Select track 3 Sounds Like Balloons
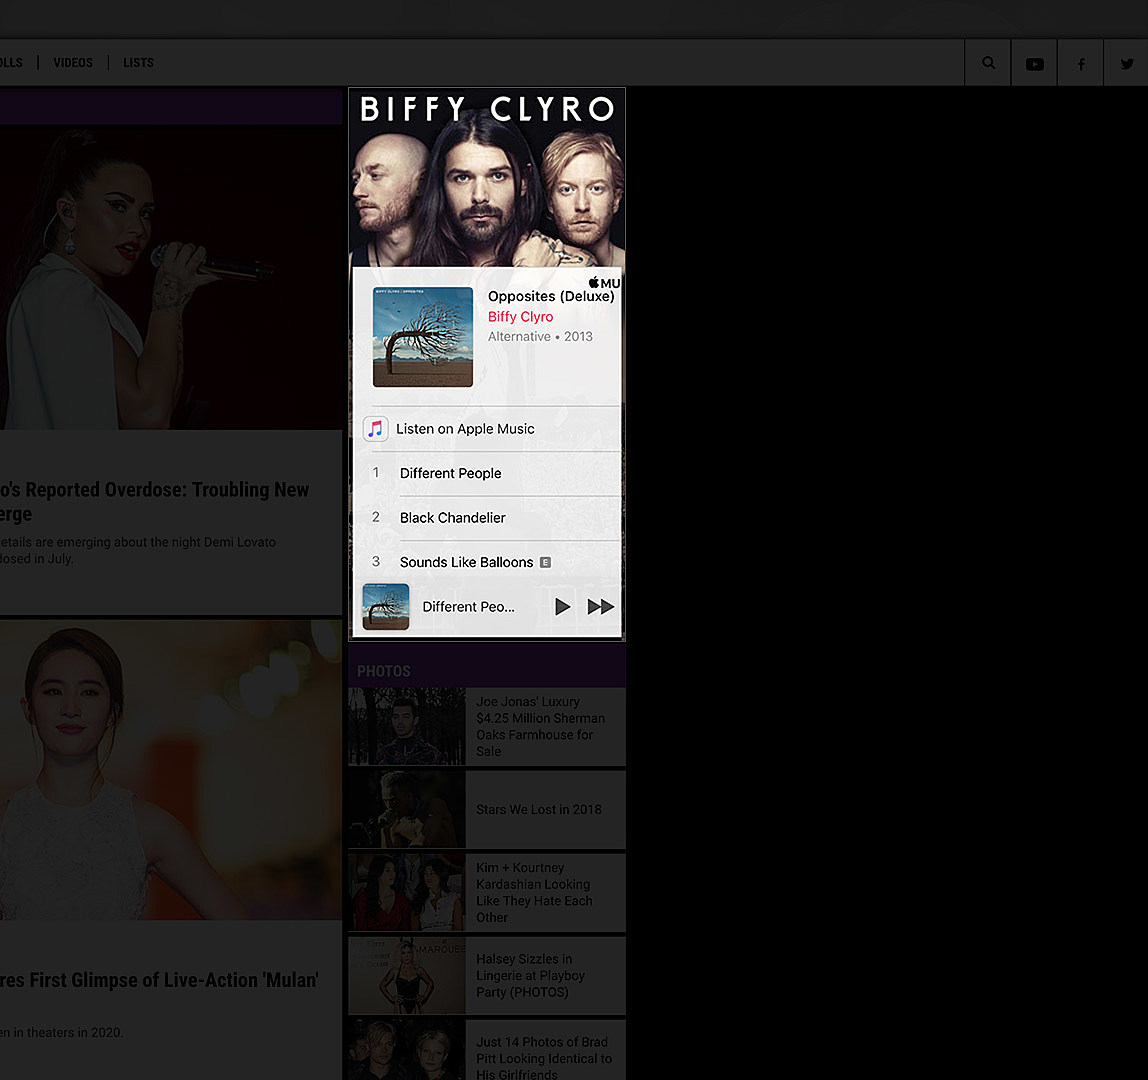Screen dimensions: 1148x1080 [x=487, y=562]
